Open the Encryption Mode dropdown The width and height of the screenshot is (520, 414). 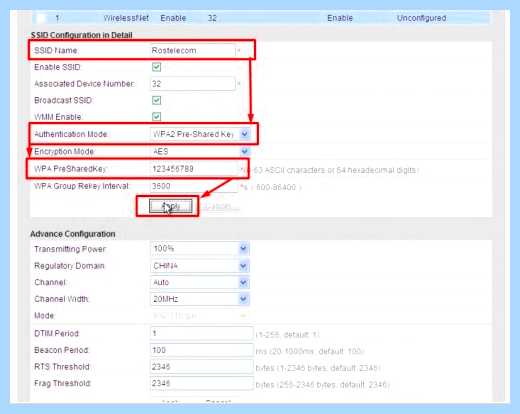coord(200,151)
